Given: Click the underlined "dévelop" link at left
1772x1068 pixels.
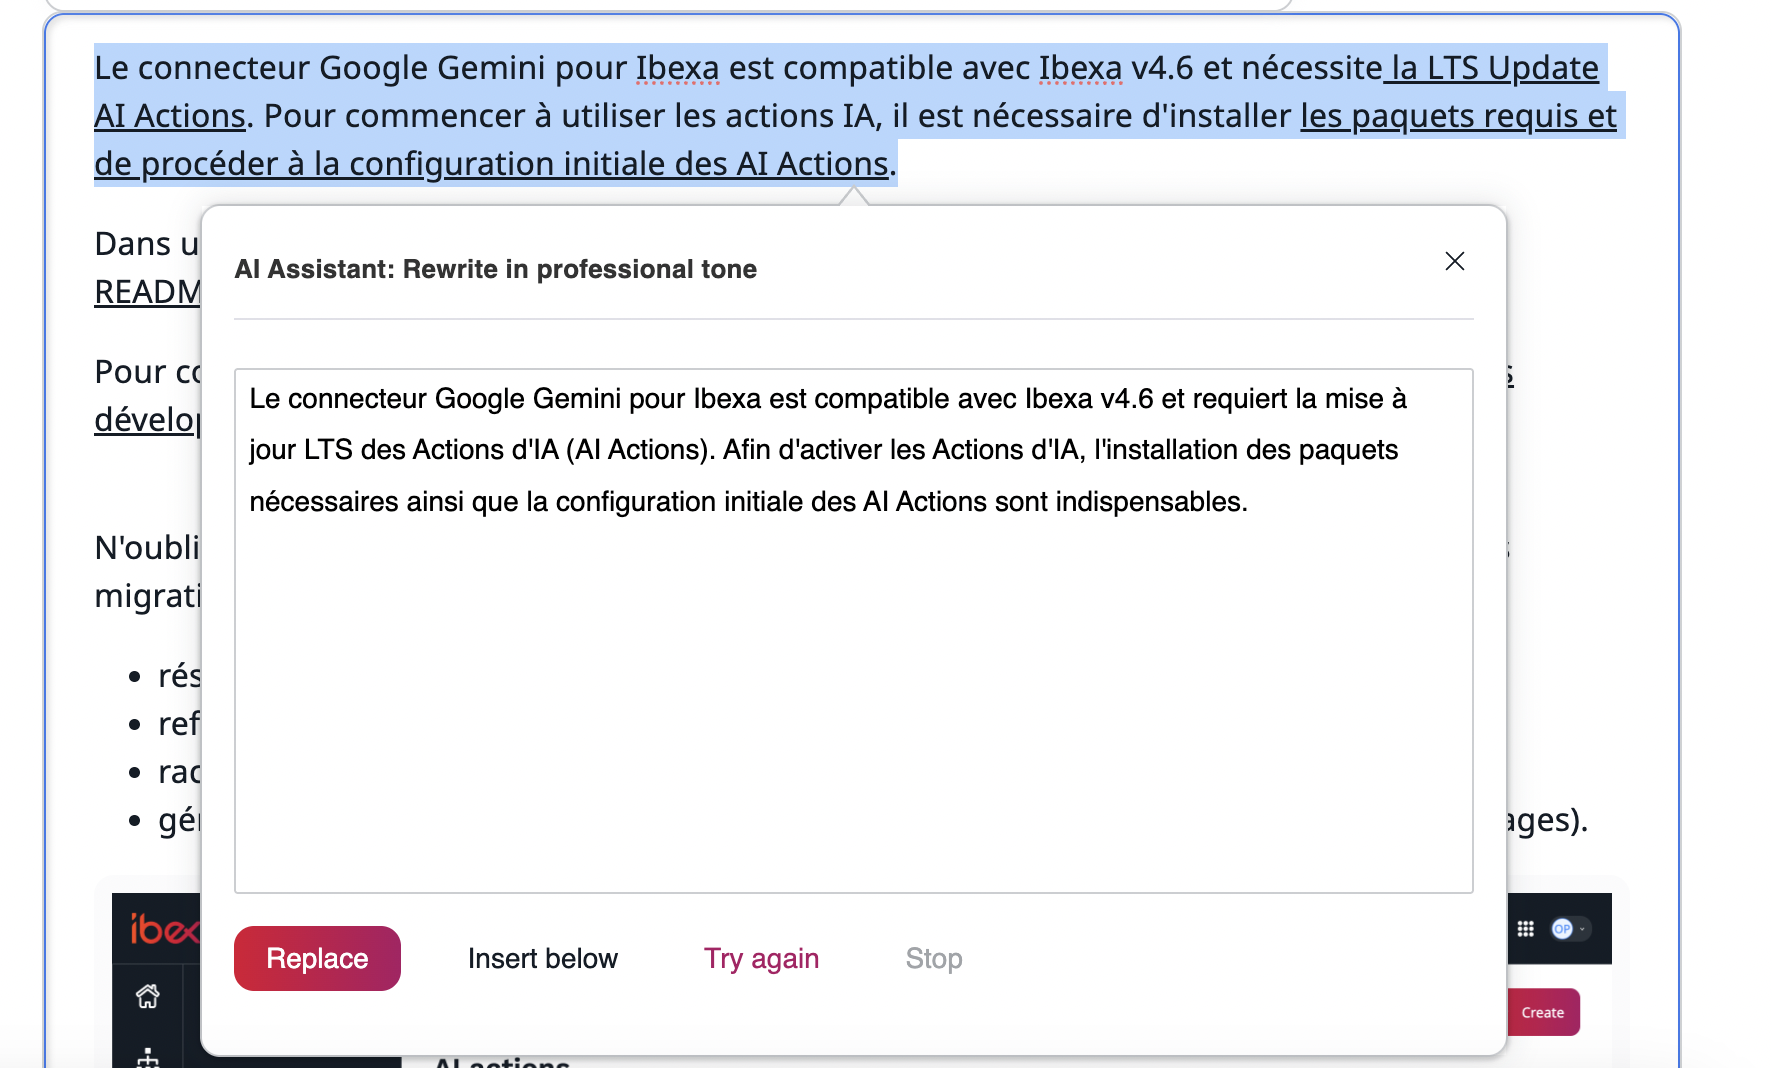Looking at the screenshot, I should point(147,420).
